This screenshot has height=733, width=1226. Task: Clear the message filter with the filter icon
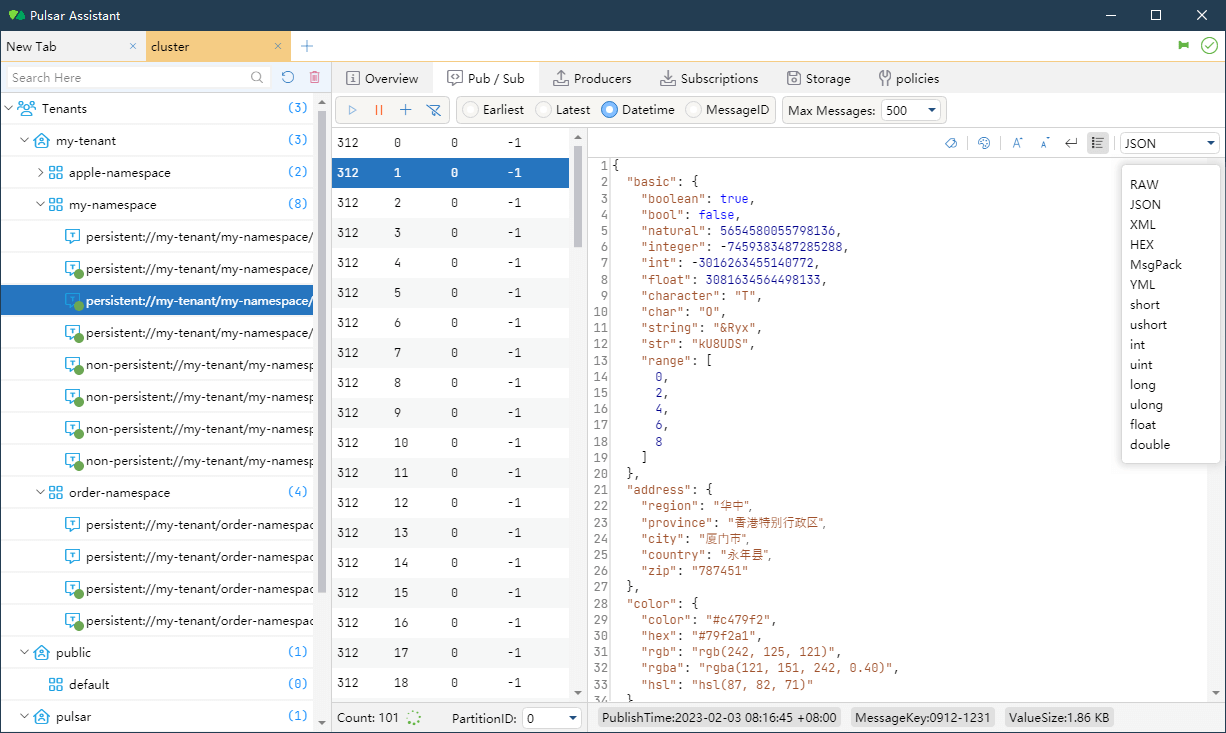433,110
